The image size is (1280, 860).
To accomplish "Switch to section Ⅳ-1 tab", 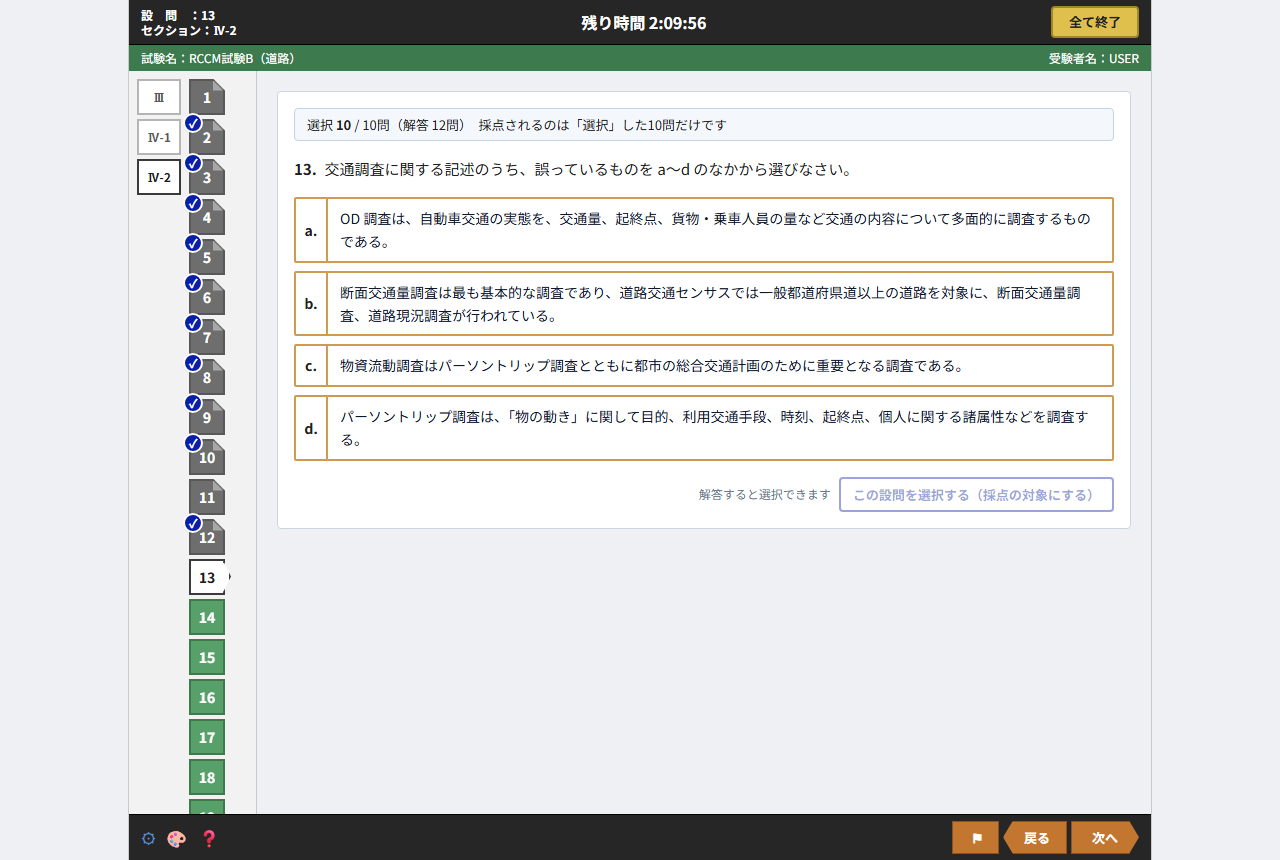I will click(x=159, y=137).
